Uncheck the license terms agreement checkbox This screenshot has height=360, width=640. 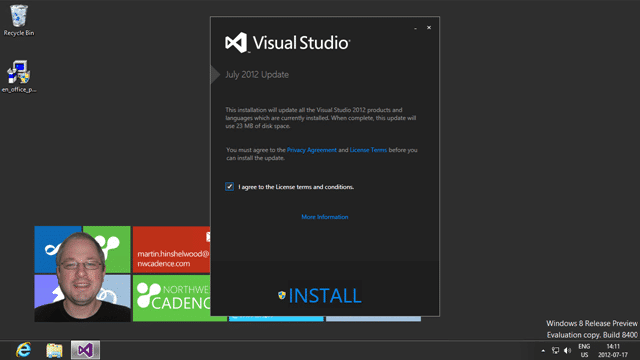pos(229,187)
